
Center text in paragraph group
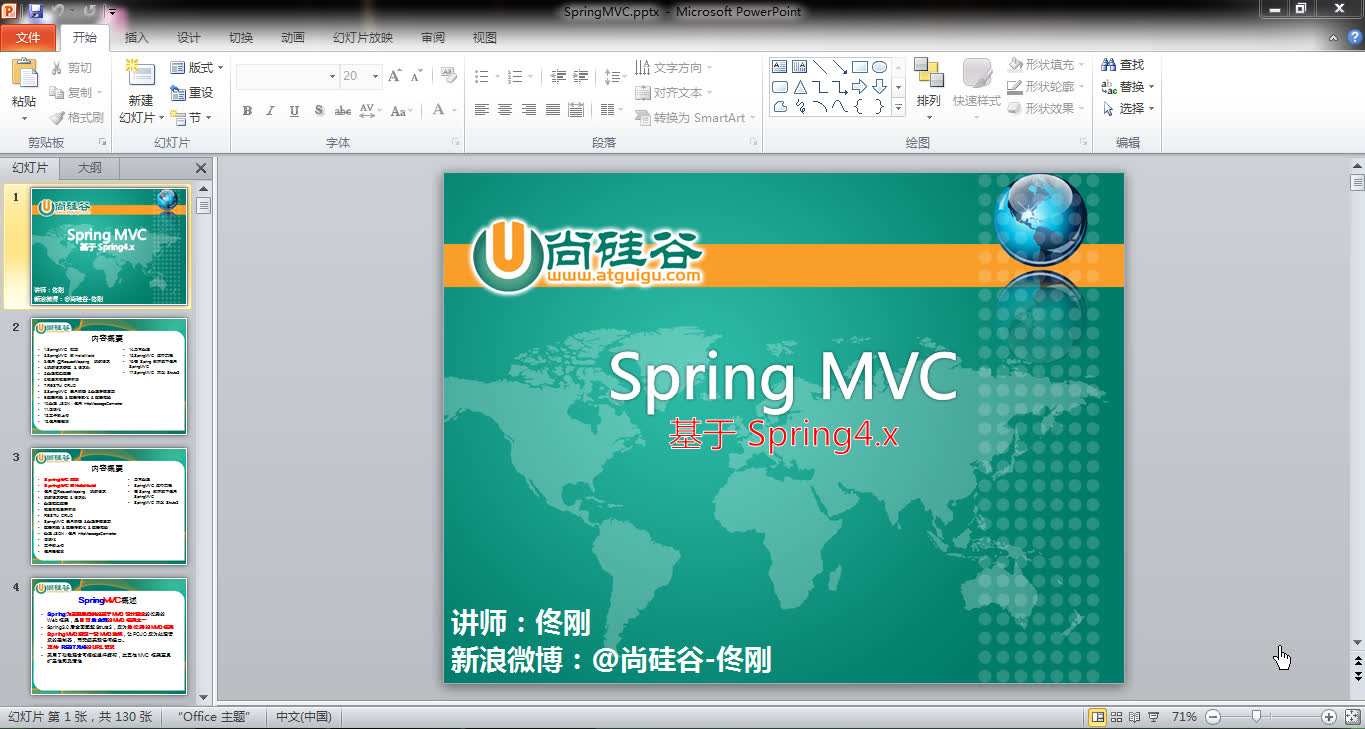(x=505, y=110)
